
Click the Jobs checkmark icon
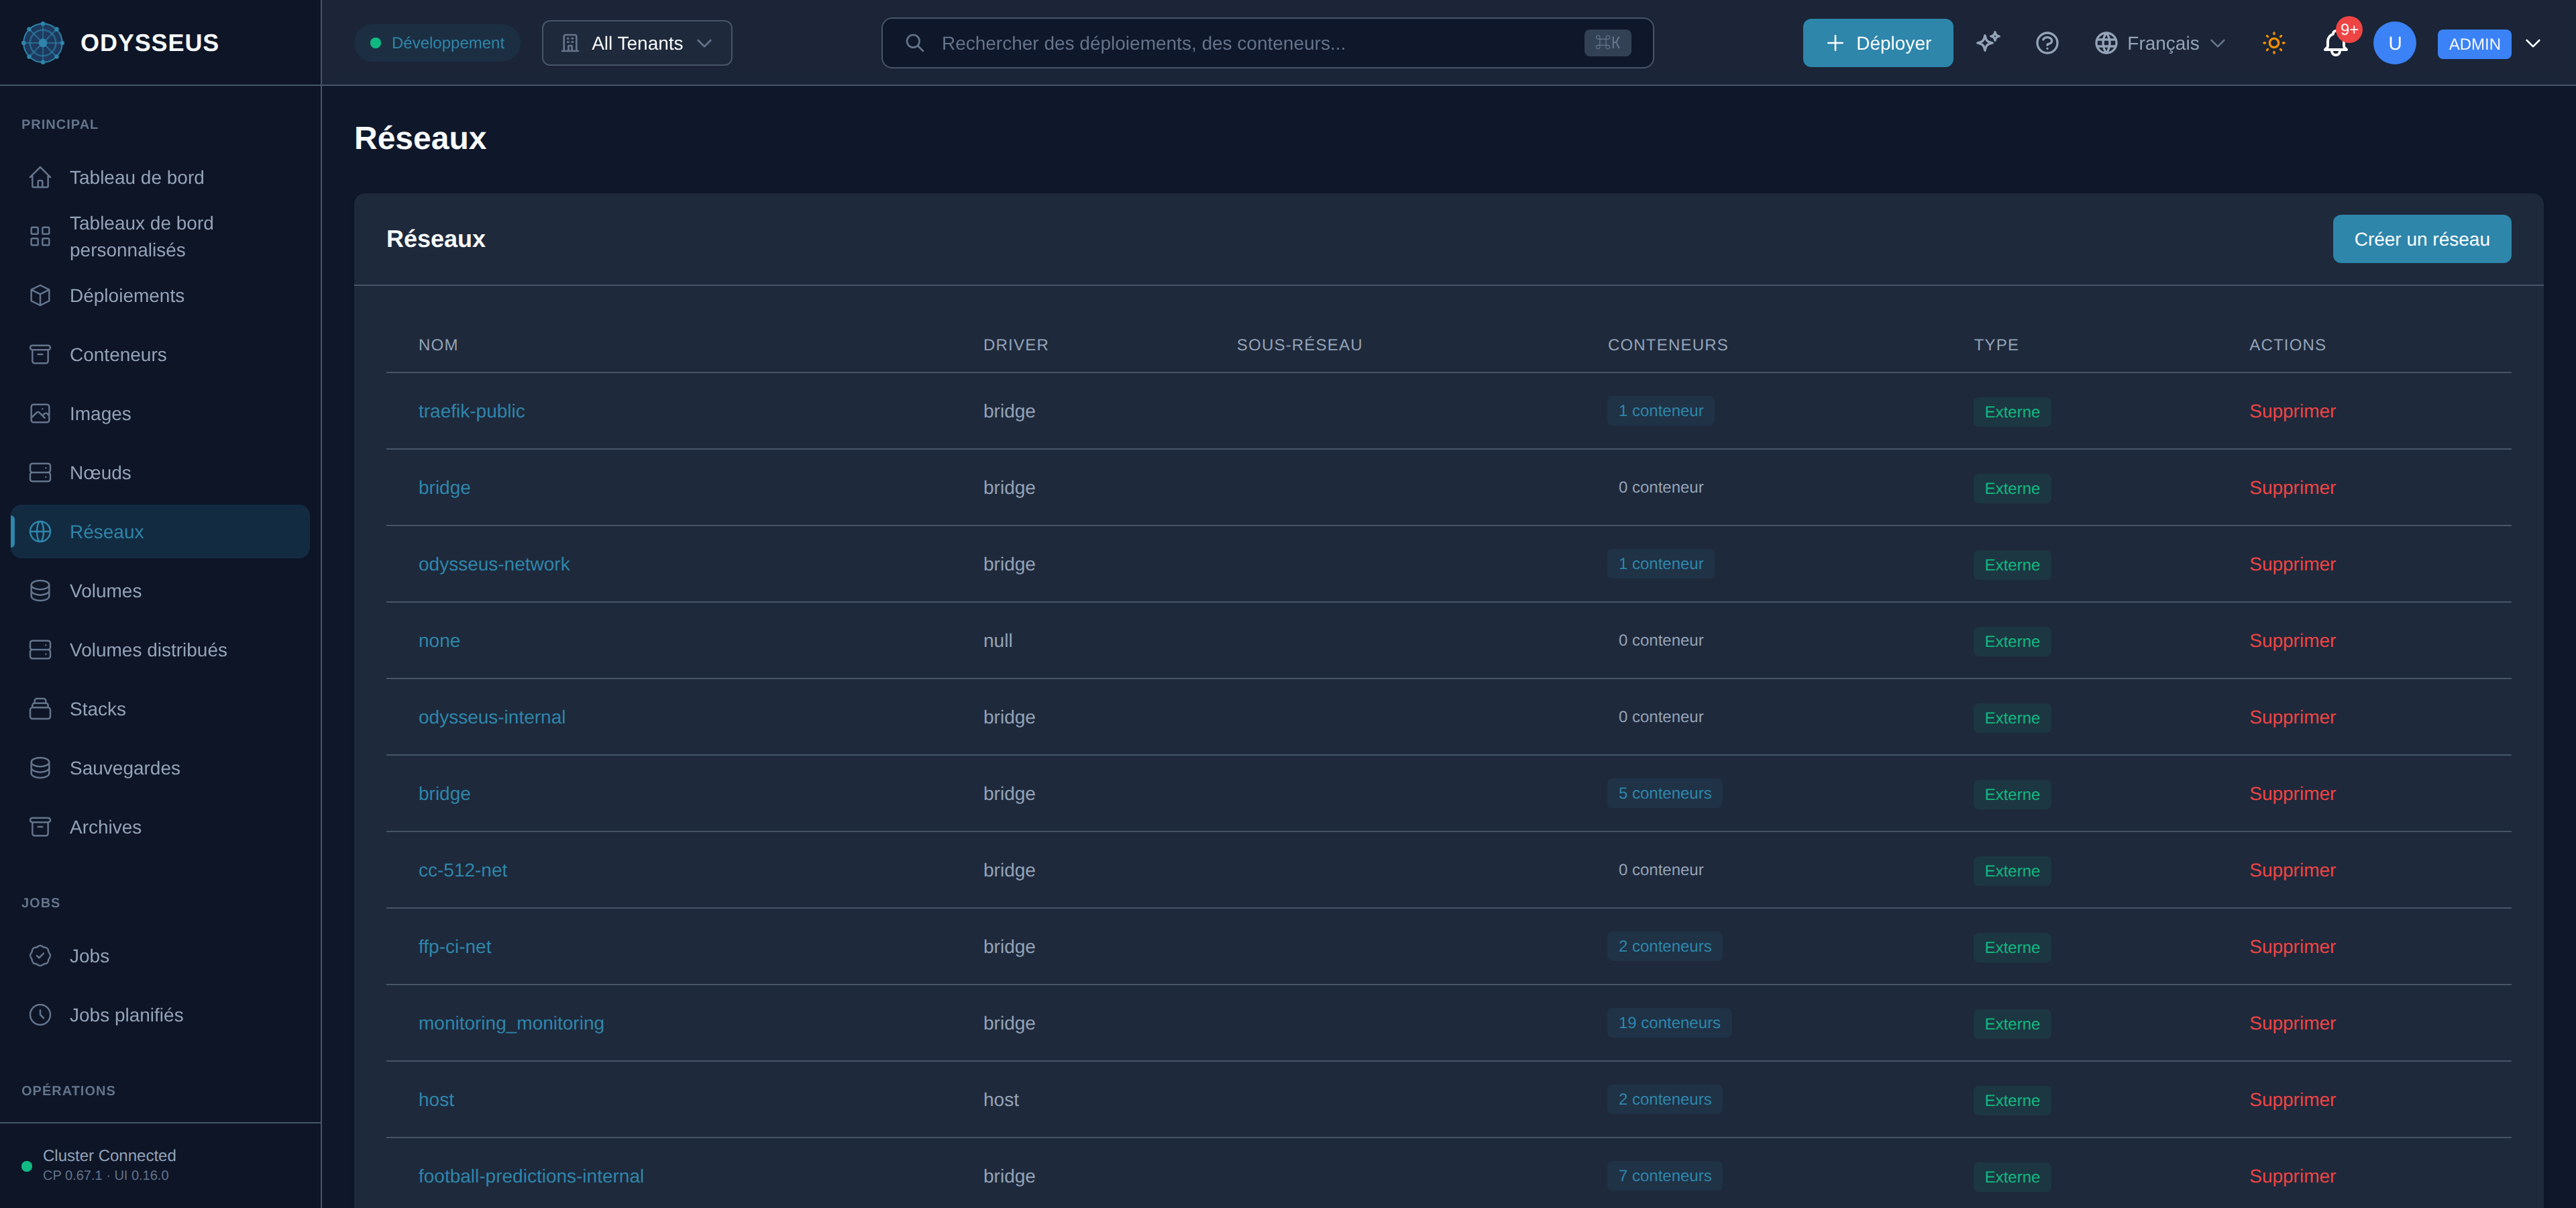coord(40,955)
